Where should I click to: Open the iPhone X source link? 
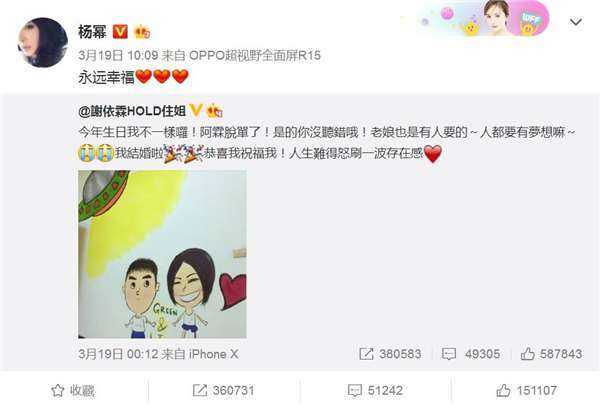pyautogui.click(x=214, y=354)
